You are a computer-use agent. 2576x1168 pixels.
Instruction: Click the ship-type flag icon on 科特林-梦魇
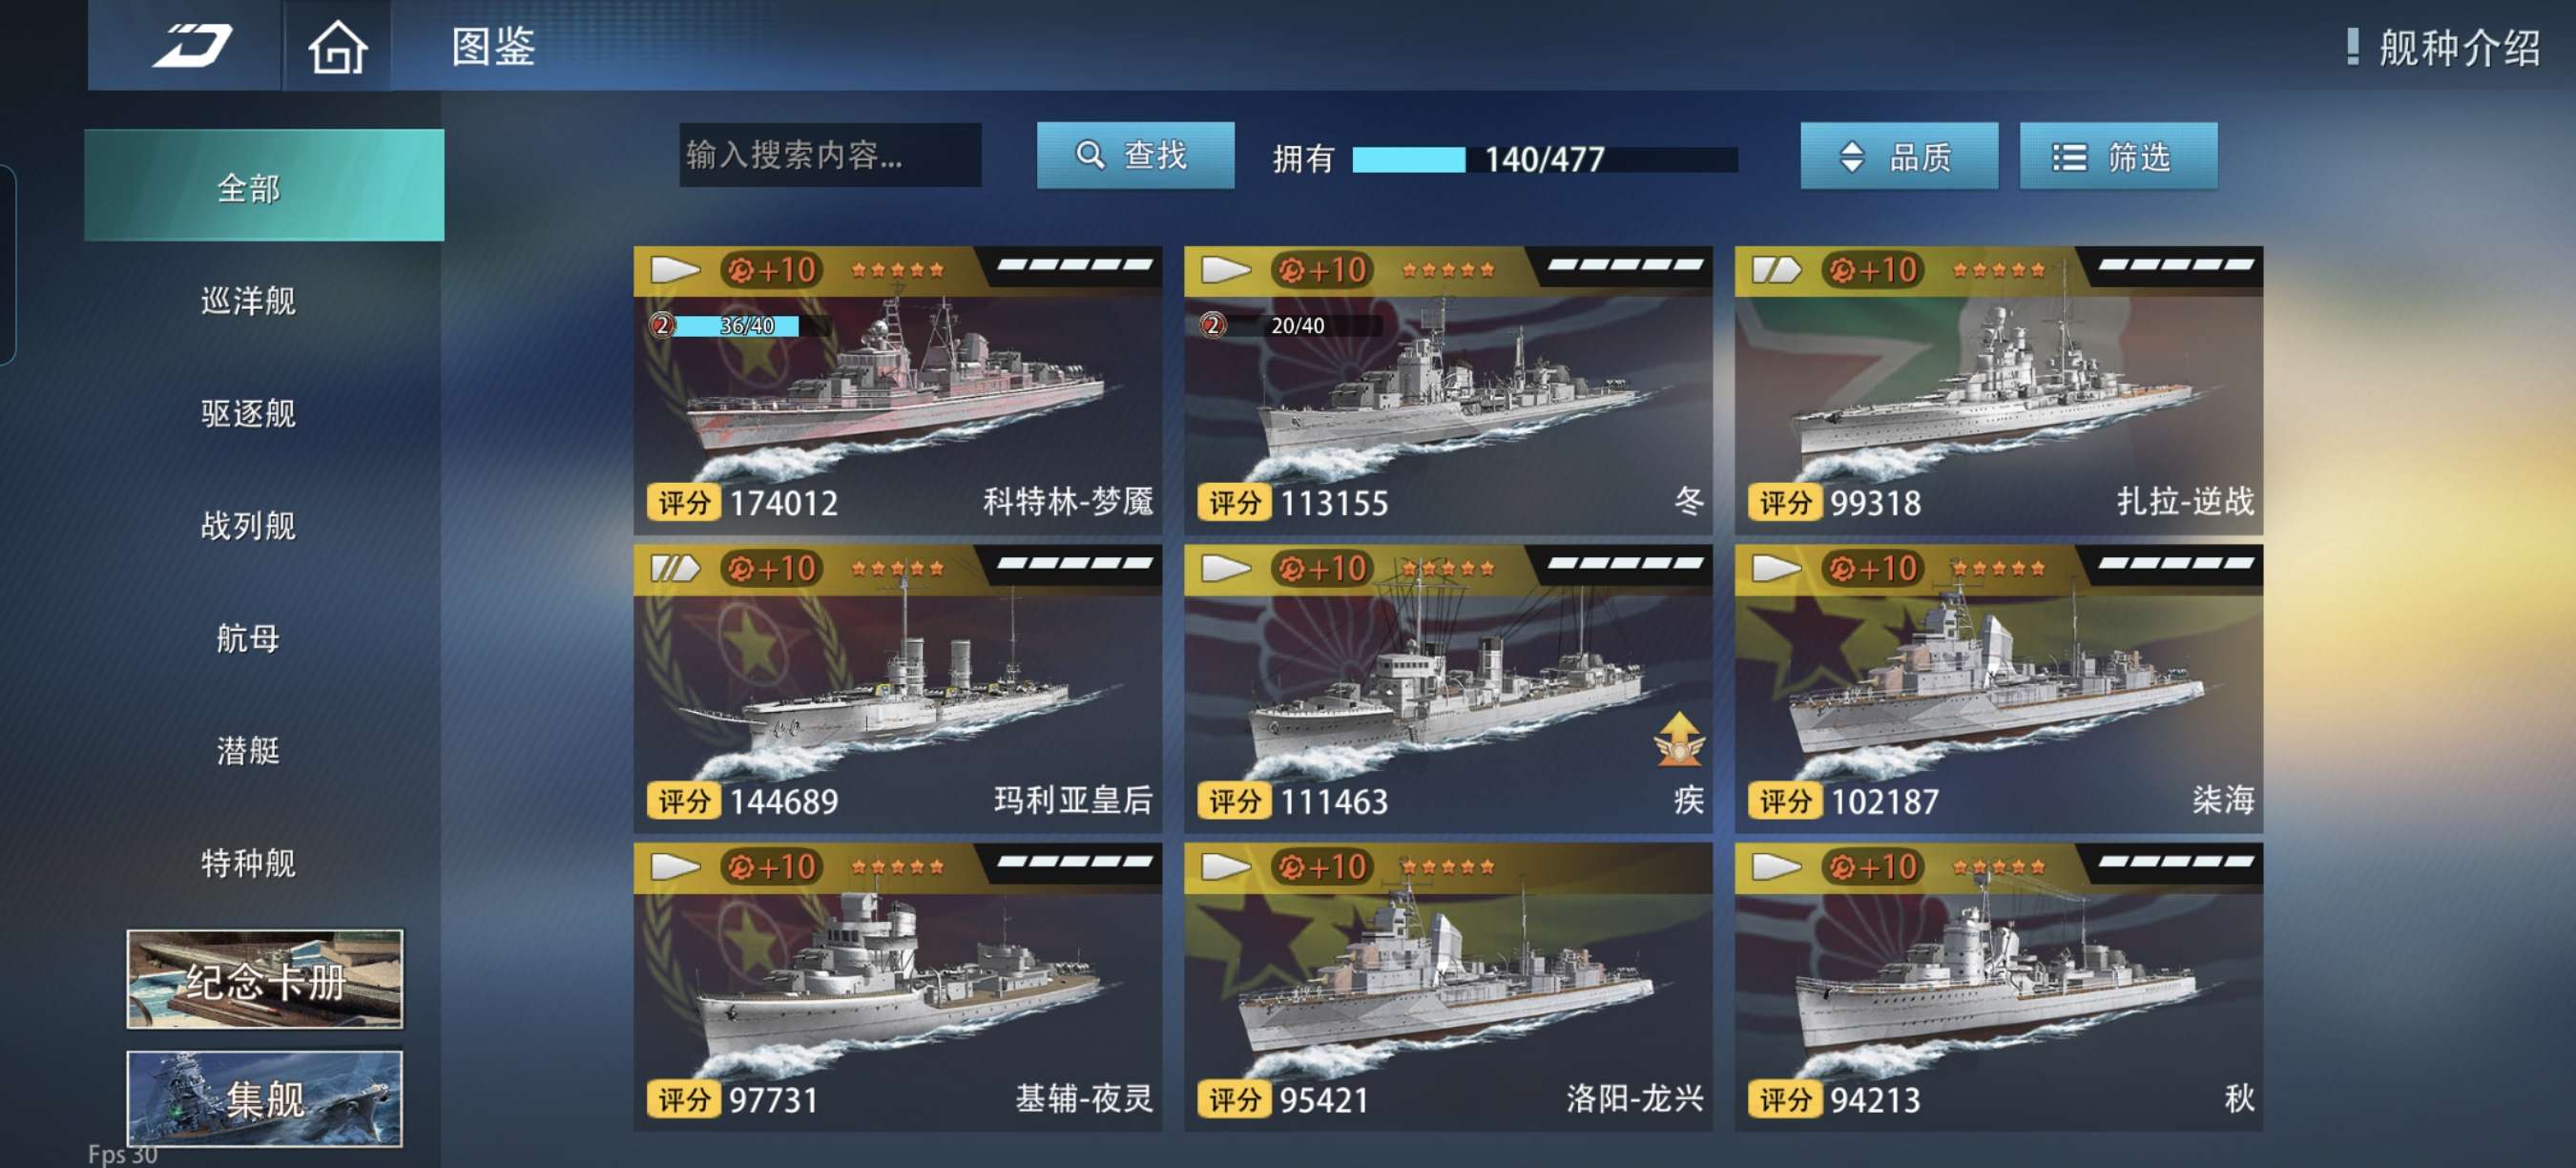(x=675, y=270)
